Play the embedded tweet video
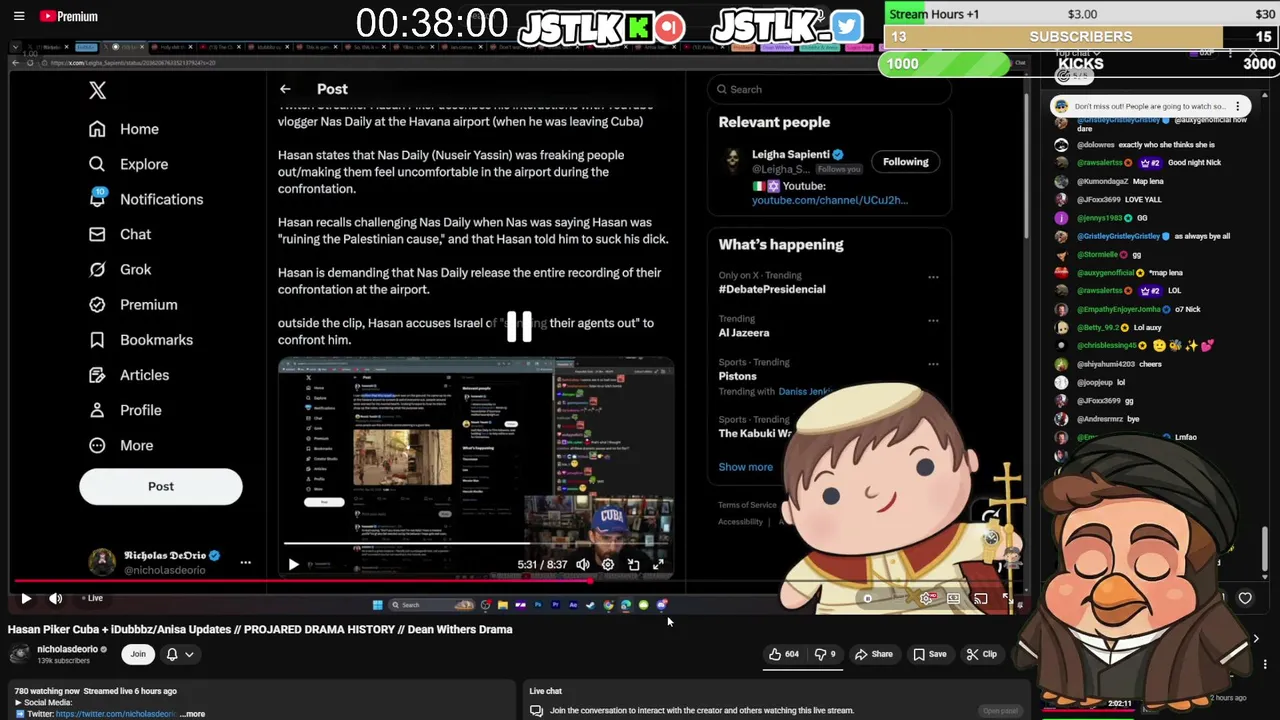The width and height of the screenshot is (1280, 720). click(x=293, y=565)
